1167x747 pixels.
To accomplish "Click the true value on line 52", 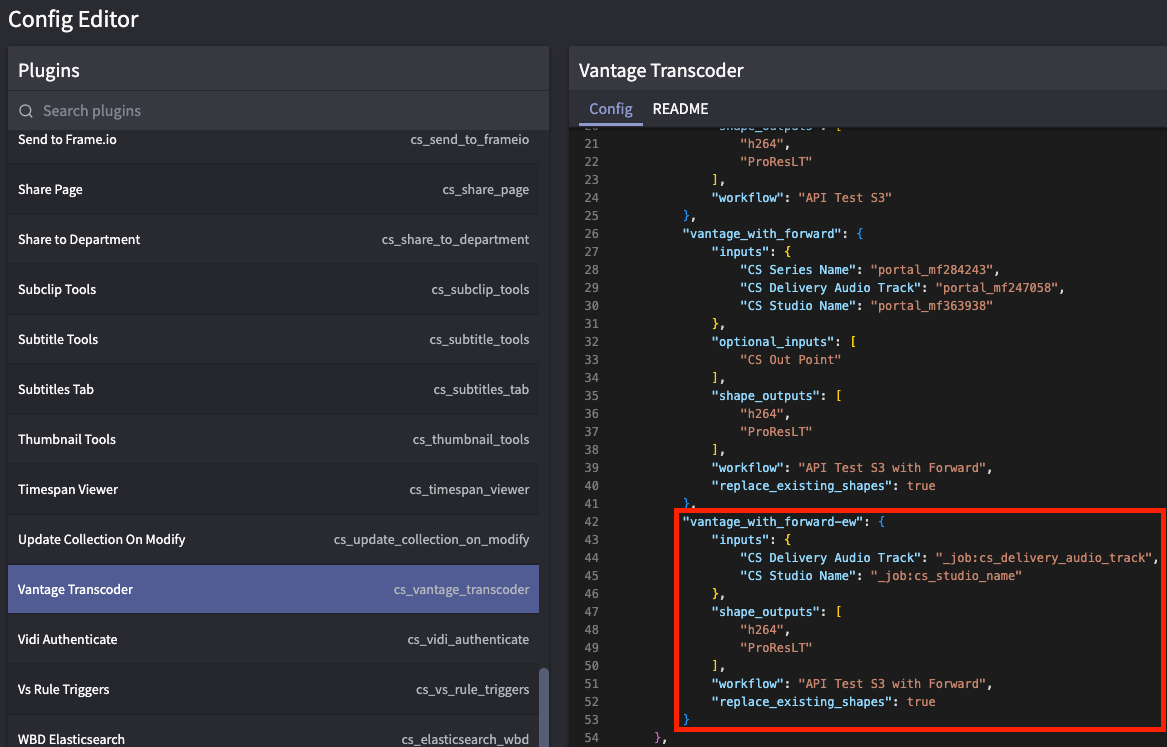I will pos(921,702).
